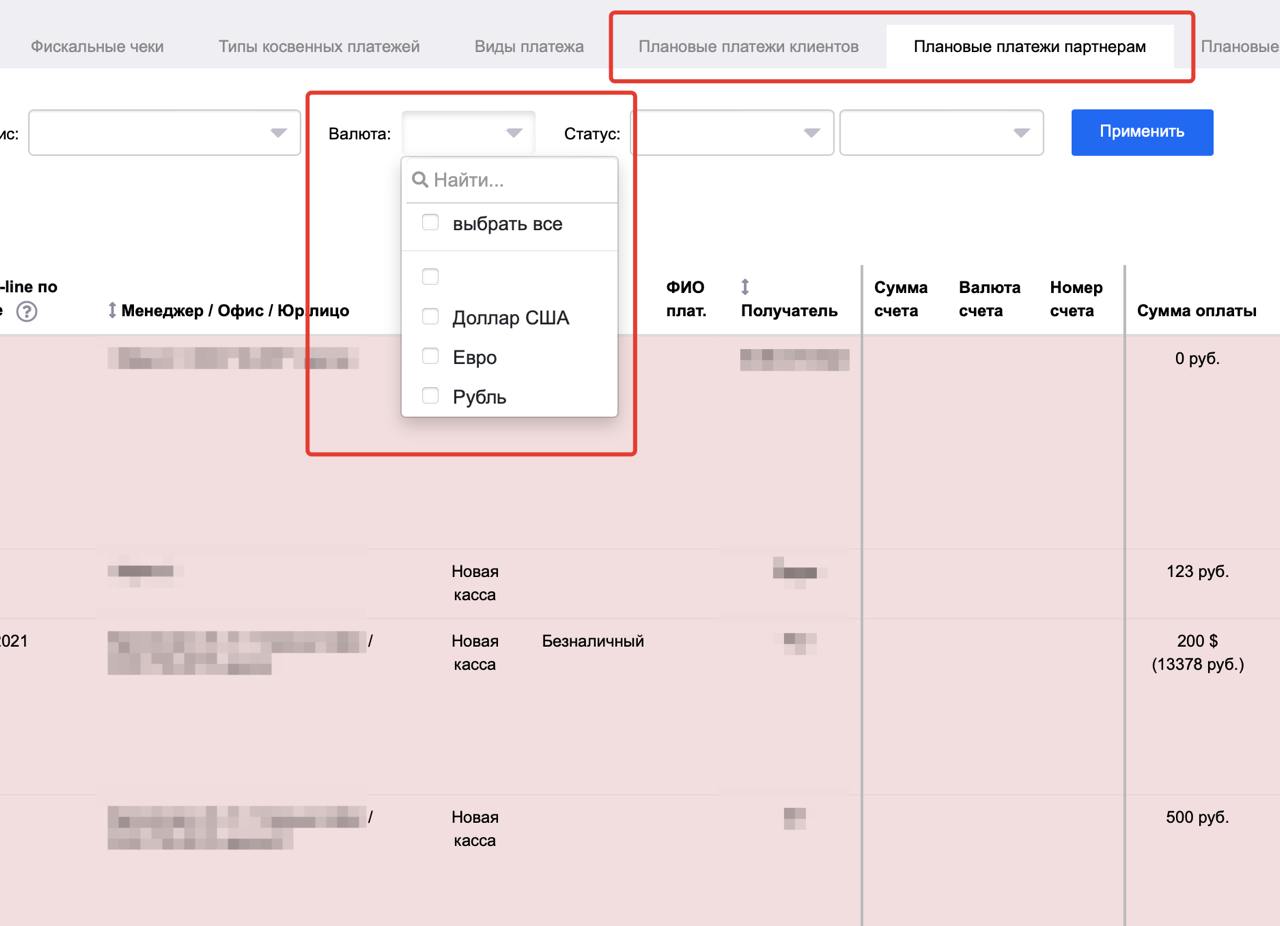Expand the dropdown left of Применить button
Screen dimensions: 1280x926
coord(941,133)
